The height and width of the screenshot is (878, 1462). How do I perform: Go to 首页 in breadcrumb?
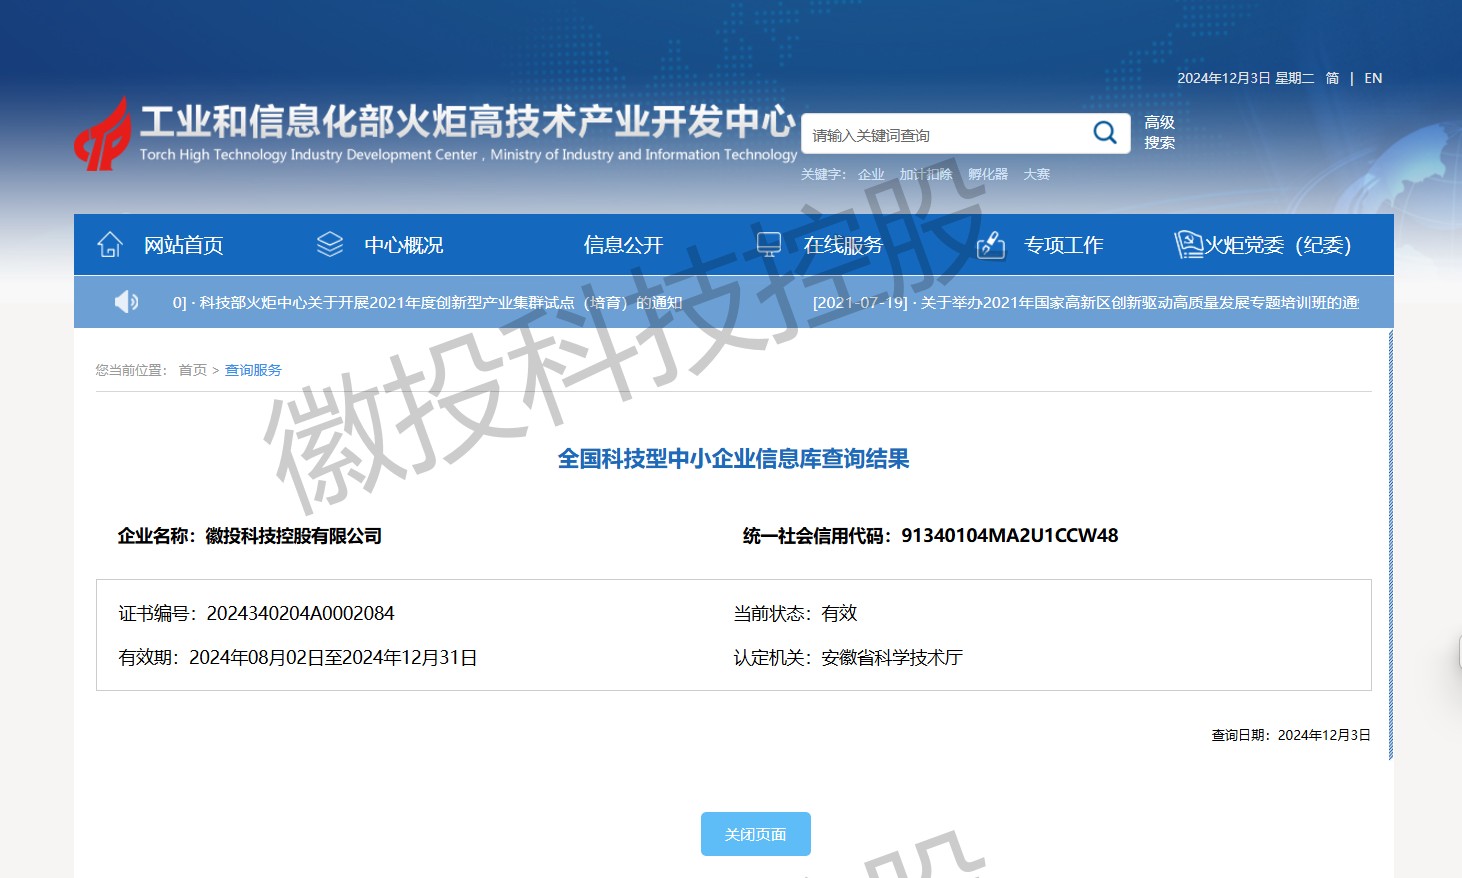click(x=192, y=370)
